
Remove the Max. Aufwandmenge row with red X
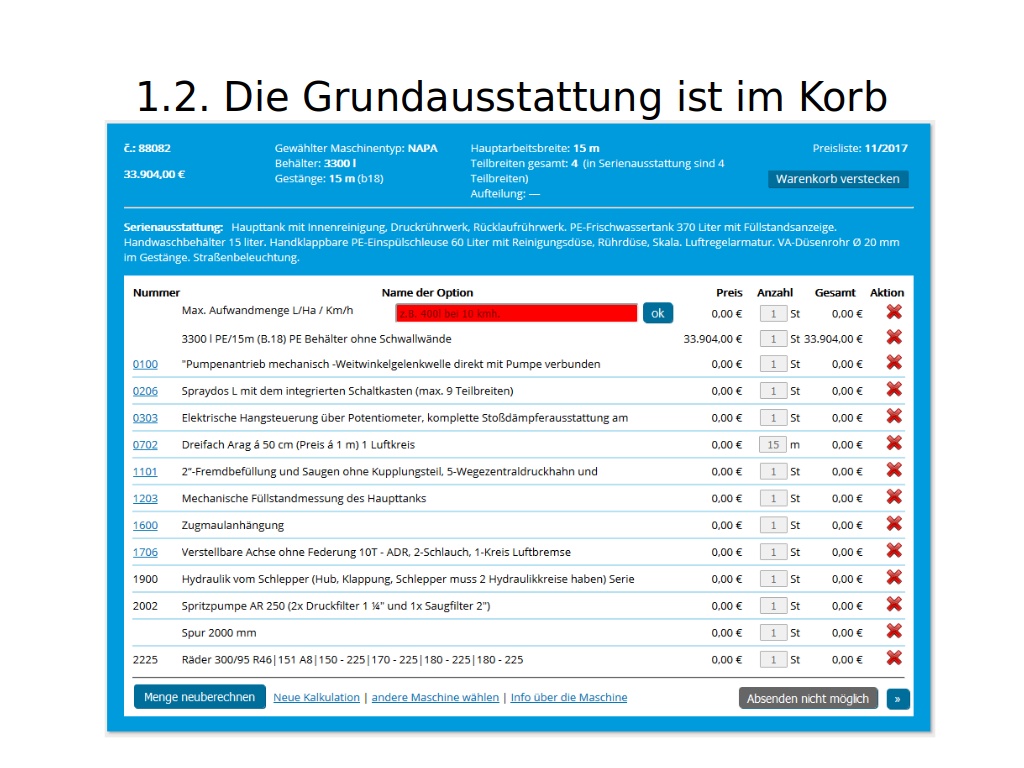[x=893, y=312]
